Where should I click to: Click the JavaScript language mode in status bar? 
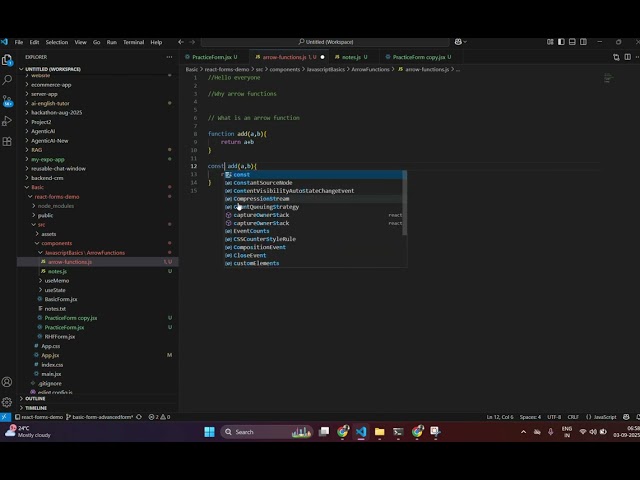click(x=601, y=417)
